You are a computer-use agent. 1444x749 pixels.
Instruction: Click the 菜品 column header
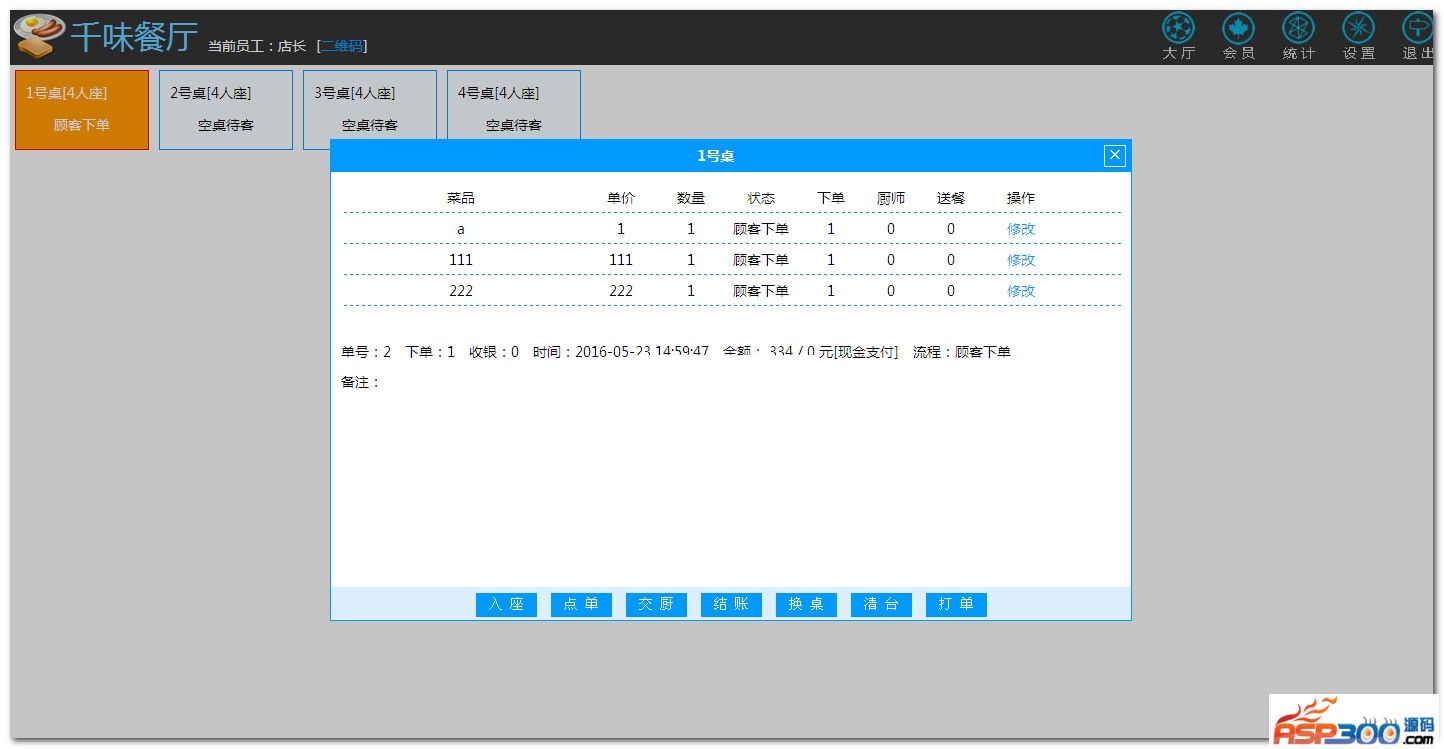coord(461,198)
